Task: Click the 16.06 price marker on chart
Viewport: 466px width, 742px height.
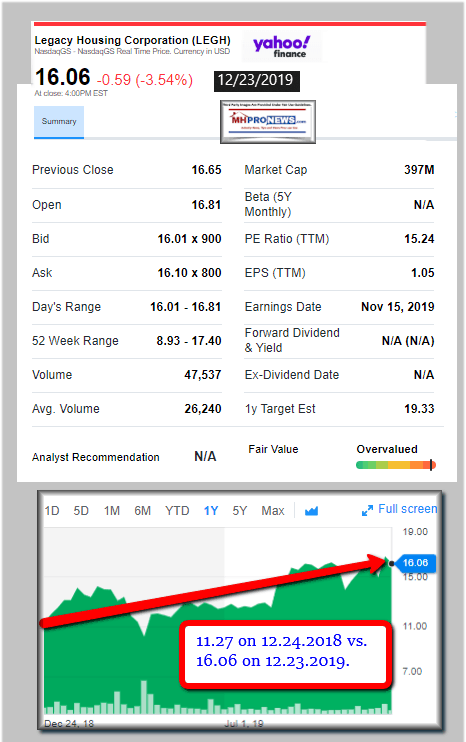Action: [415, 563]
